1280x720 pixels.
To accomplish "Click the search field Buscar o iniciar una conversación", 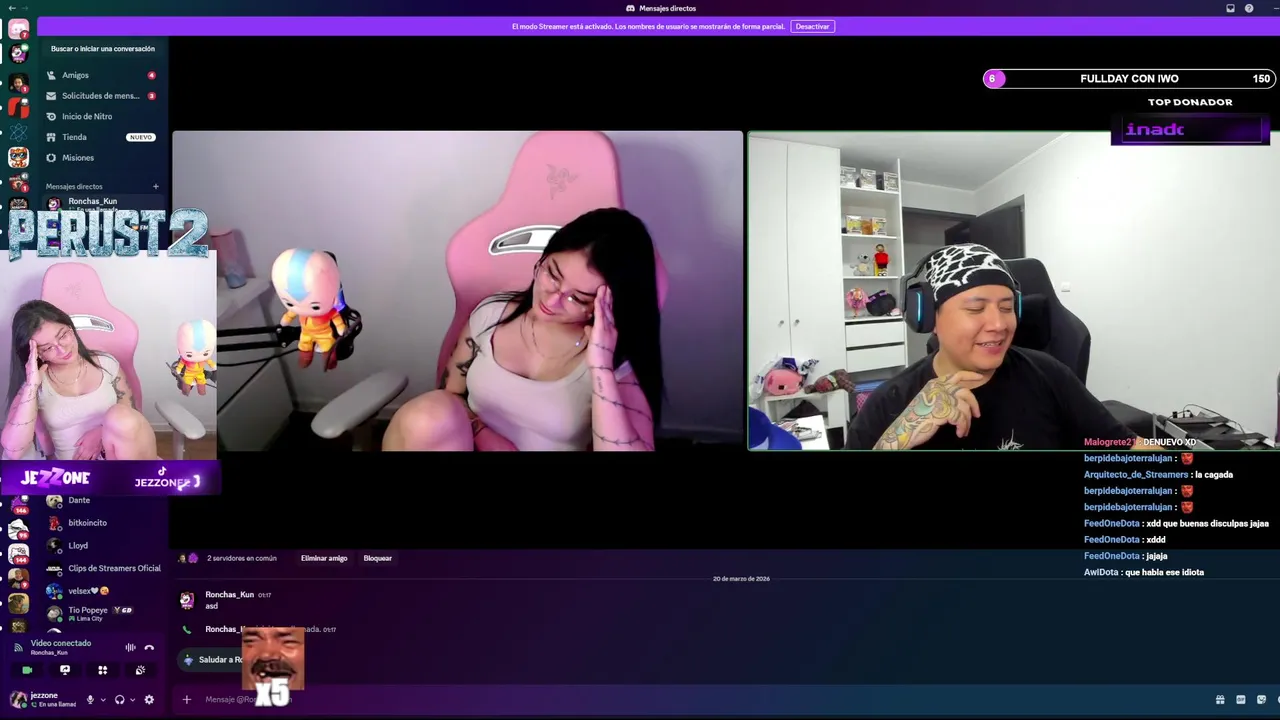I will [x=103, y=48].
